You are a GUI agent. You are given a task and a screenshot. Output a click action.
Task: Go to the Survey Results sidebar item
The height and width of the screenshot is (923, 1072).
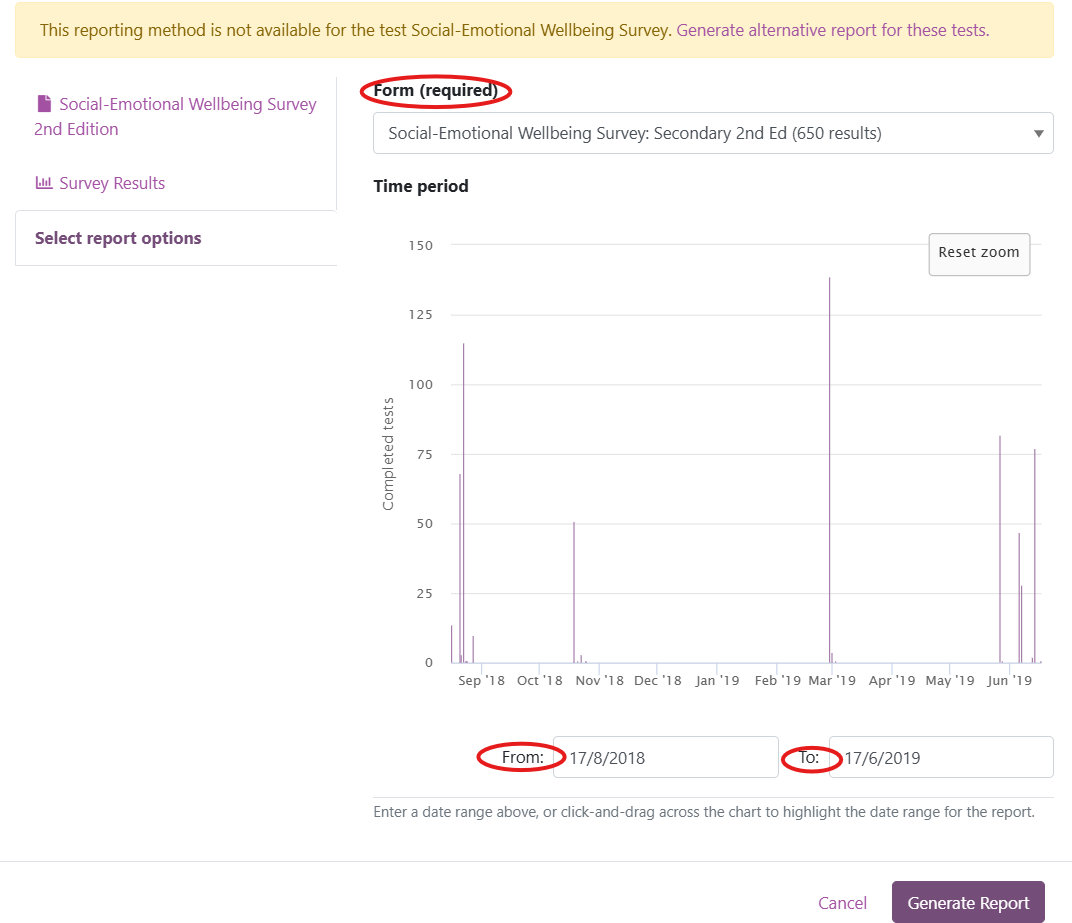(111, 183)
